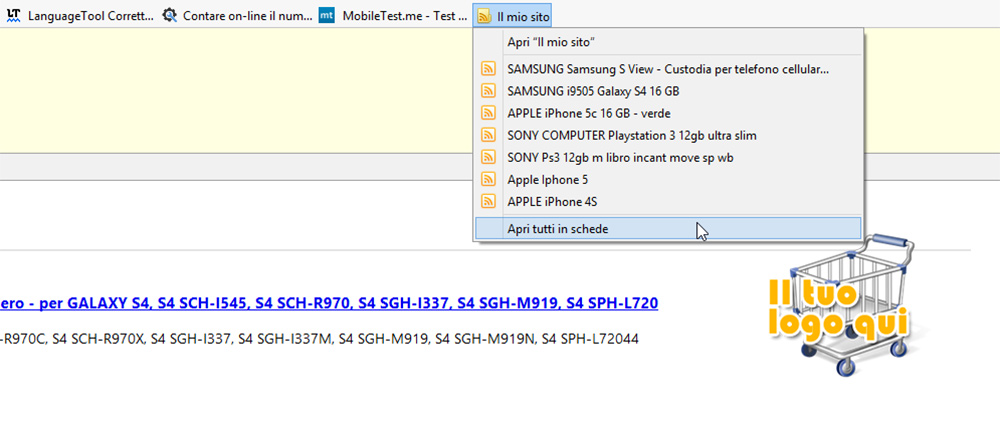Click feed icon beside SONY Ps3 12gb
1000x431 pixels.
point(489,157)
